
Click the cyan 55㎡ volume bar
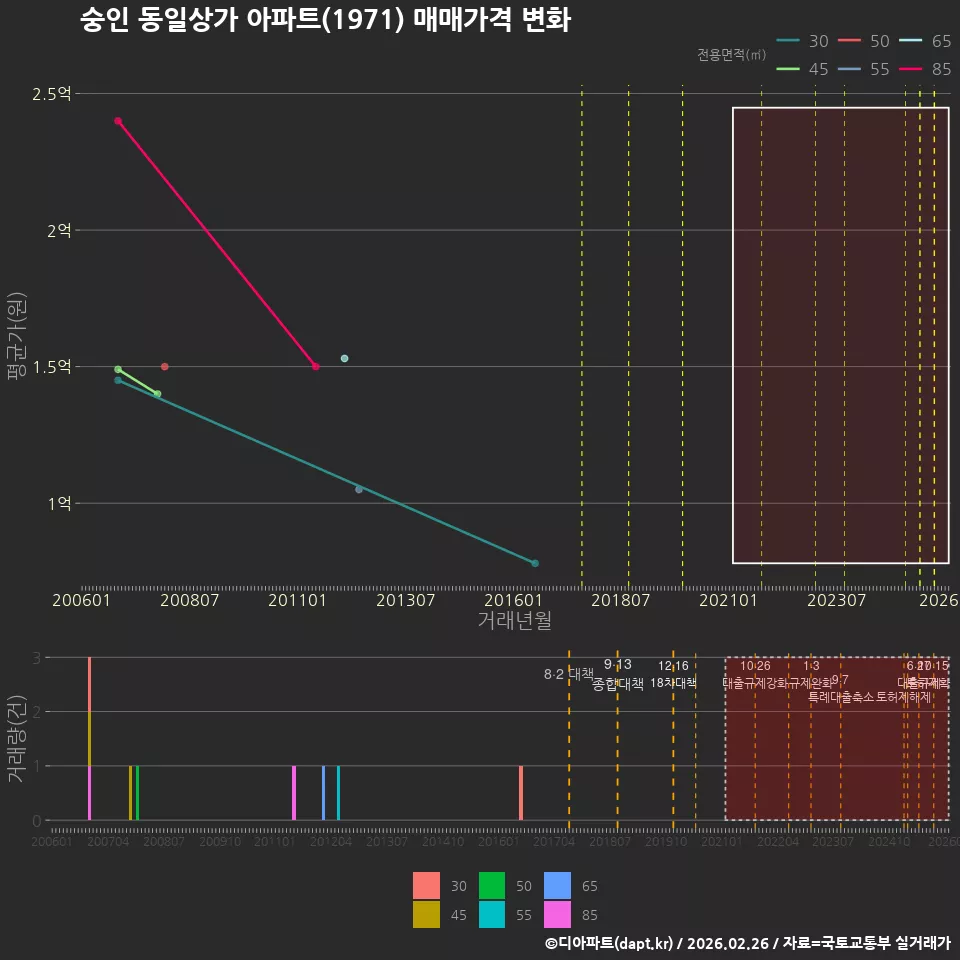coord(338,793)
